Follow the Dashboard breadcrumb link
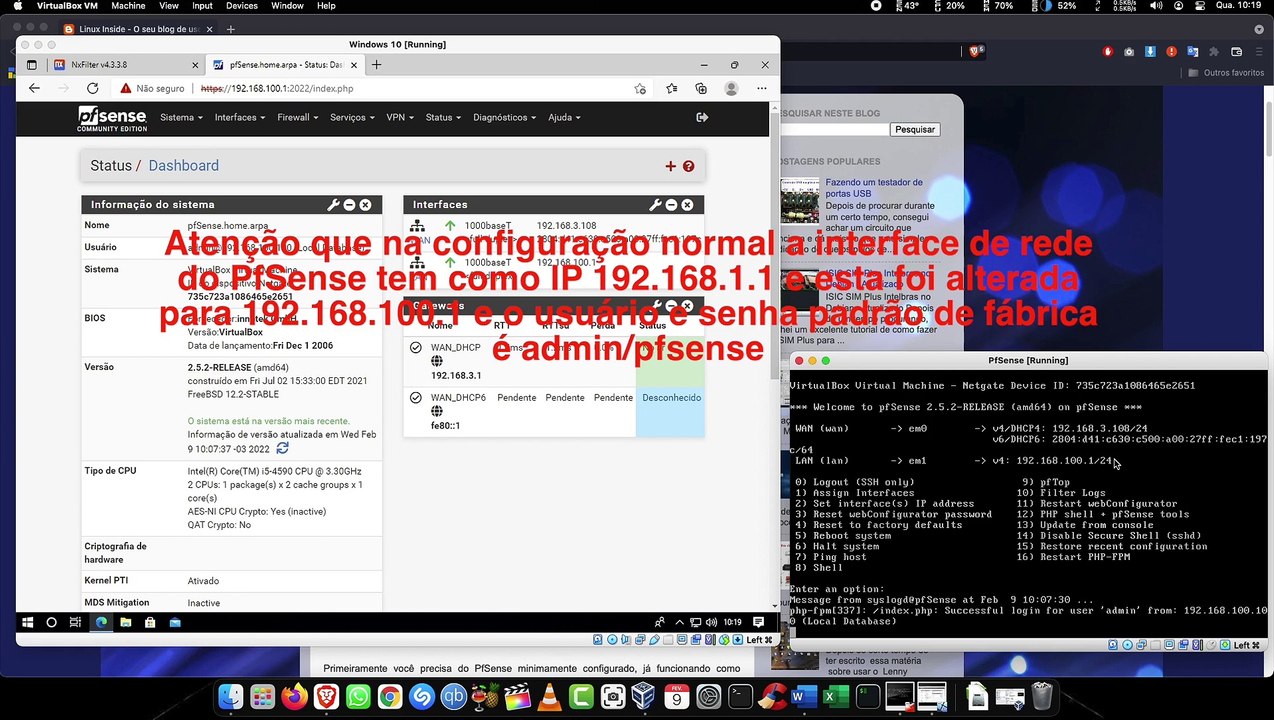The height and width of the screenshot is (720, 1274). click(x=183, y=166)
